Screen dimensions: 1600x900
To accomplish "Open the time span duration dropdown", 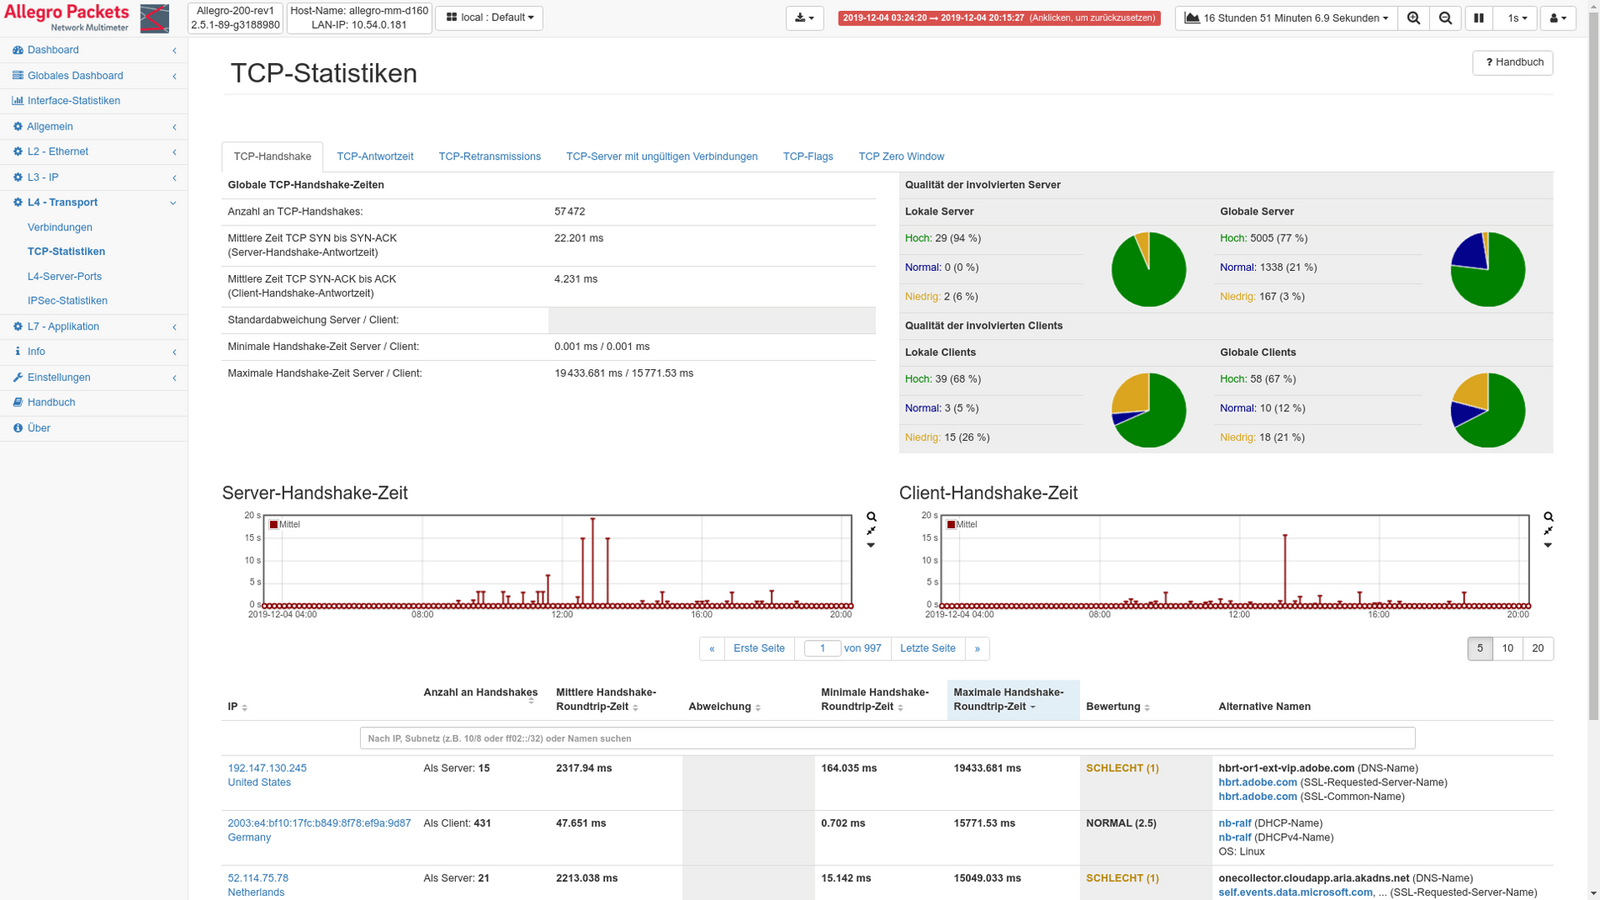I will [x=1286, y=18].
